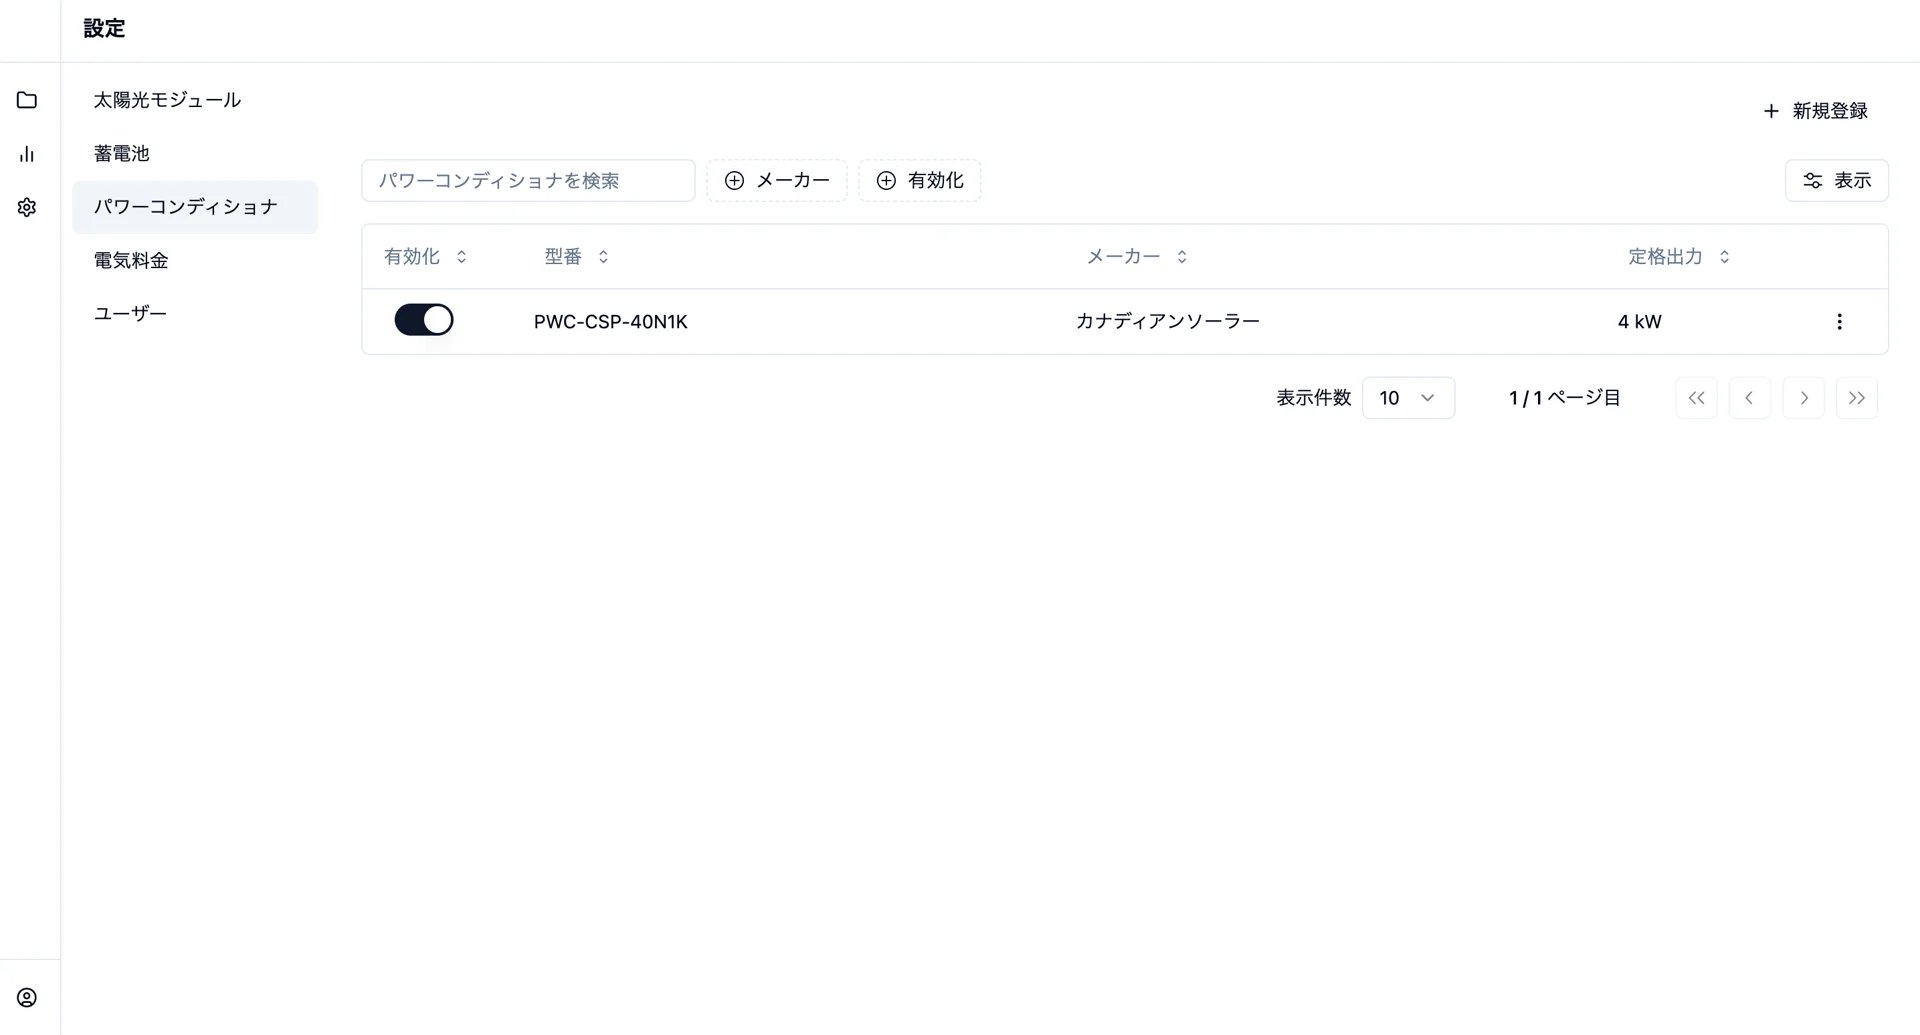Click the 新規登録 button
Screen dimensions: 1920x1035
click(x=1815, y=111)
